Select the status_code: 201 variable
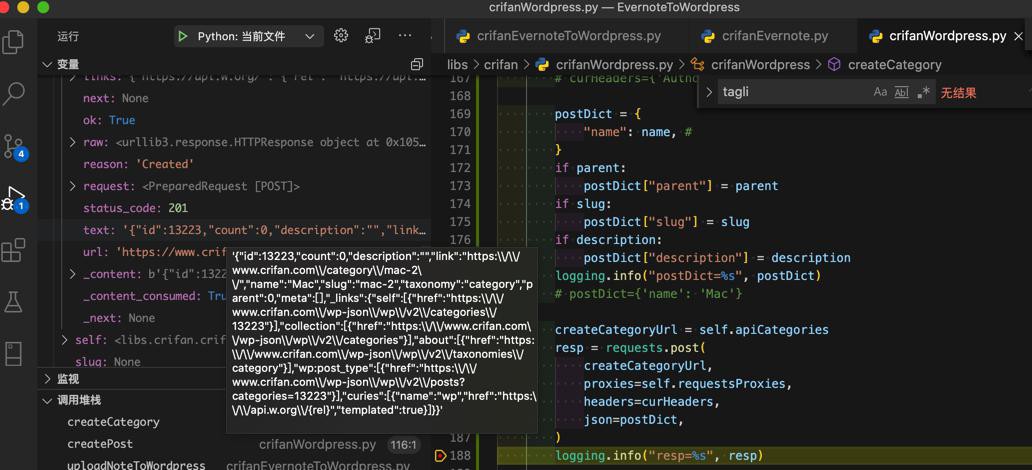 click(136, 208)
